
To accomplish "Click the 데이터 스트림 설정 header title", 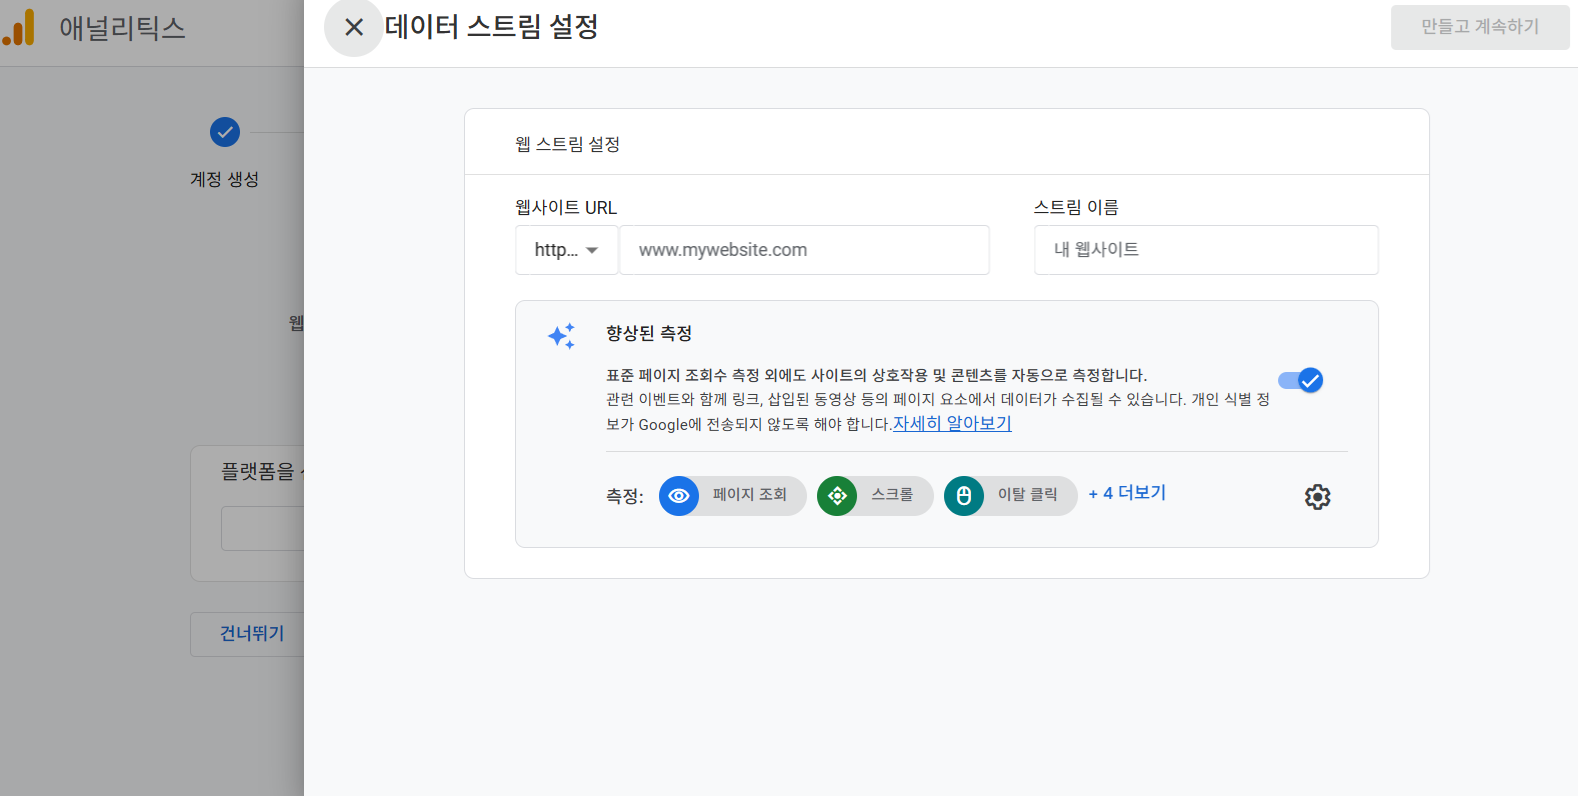I will pos(491,27).
